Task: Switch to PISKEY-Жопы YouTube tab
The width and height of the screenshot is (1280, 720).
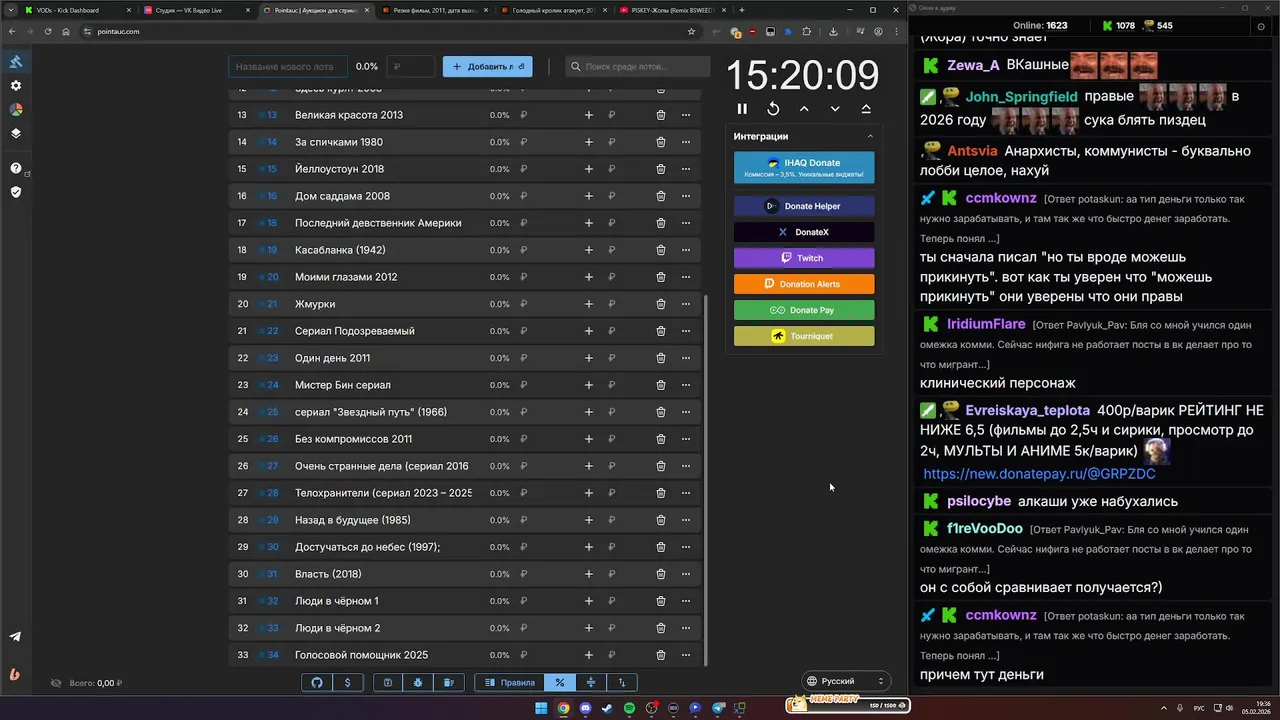Action: pyautogui.click(x=675, y=10)
